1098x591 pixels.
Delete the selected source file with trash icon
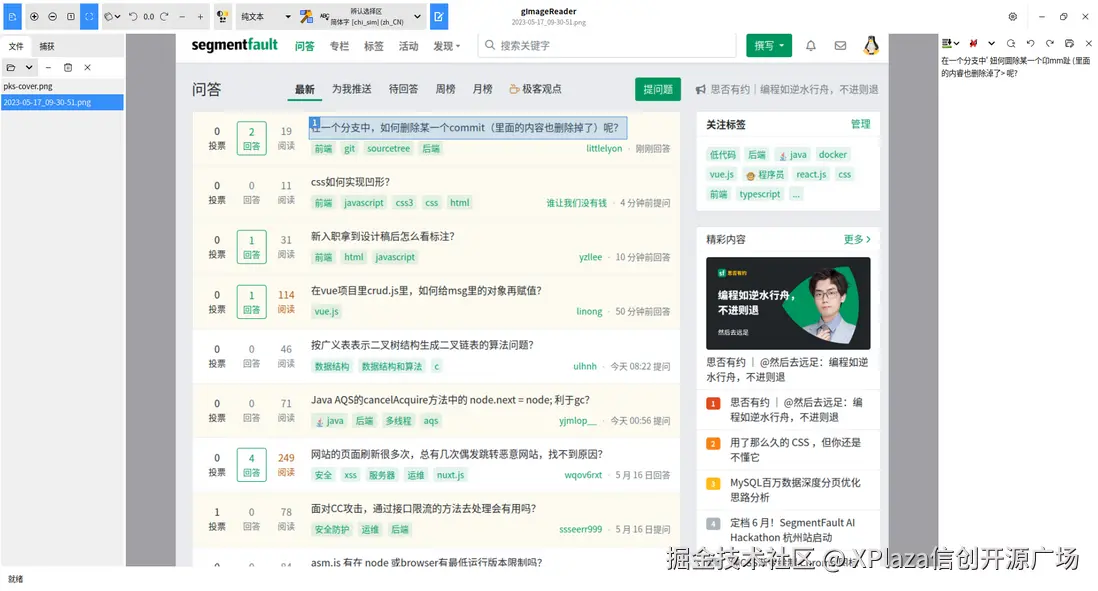(68, 68)
